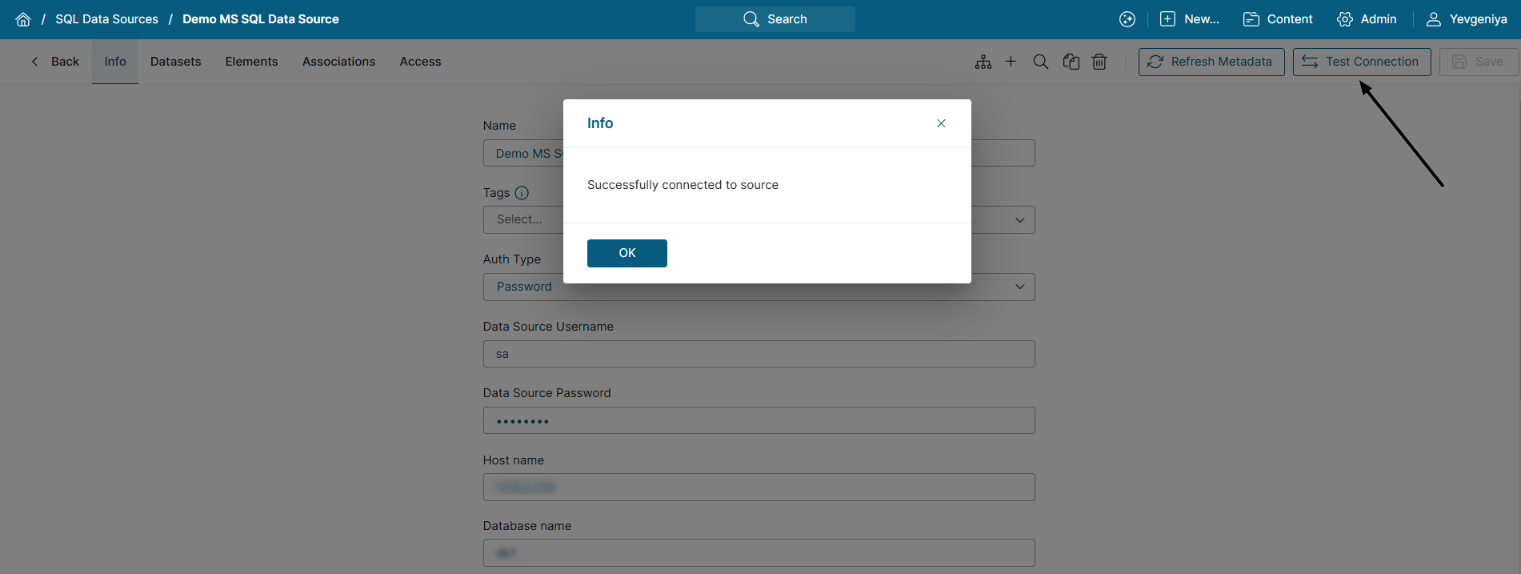The height and width of the screenshot is (574, 1521).
Task: Open the Associations tab
Action: pyautogui.click(x=339, y=62)
